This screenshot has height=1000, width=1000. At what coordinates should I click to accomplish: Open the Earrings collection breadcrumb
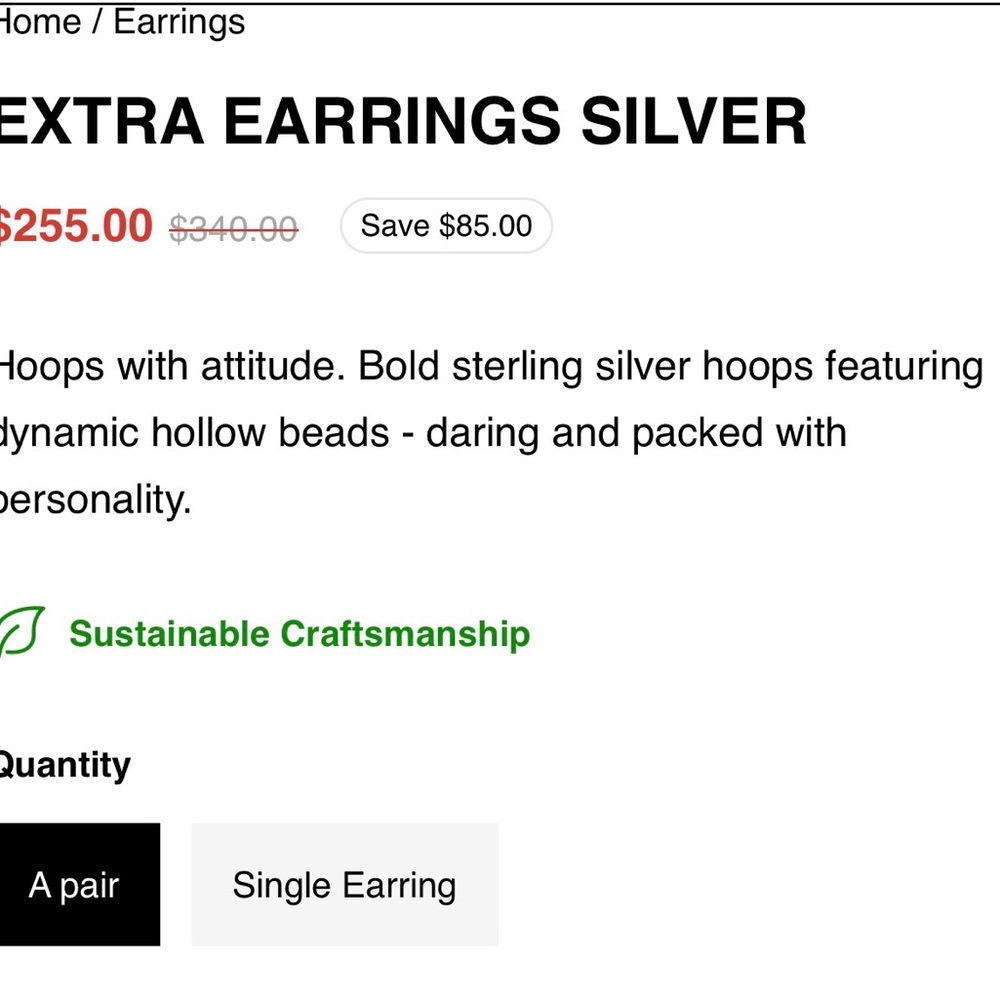[x=180, y=20]
